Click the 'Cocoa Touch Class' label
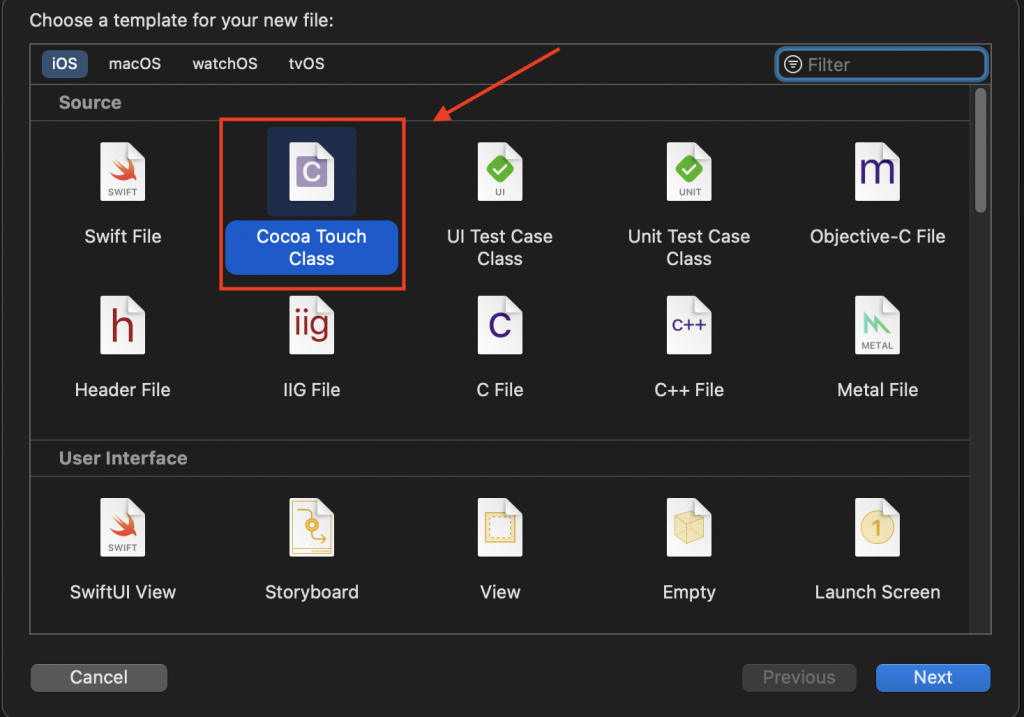The image size is (1024, 717). coord(312,247)
